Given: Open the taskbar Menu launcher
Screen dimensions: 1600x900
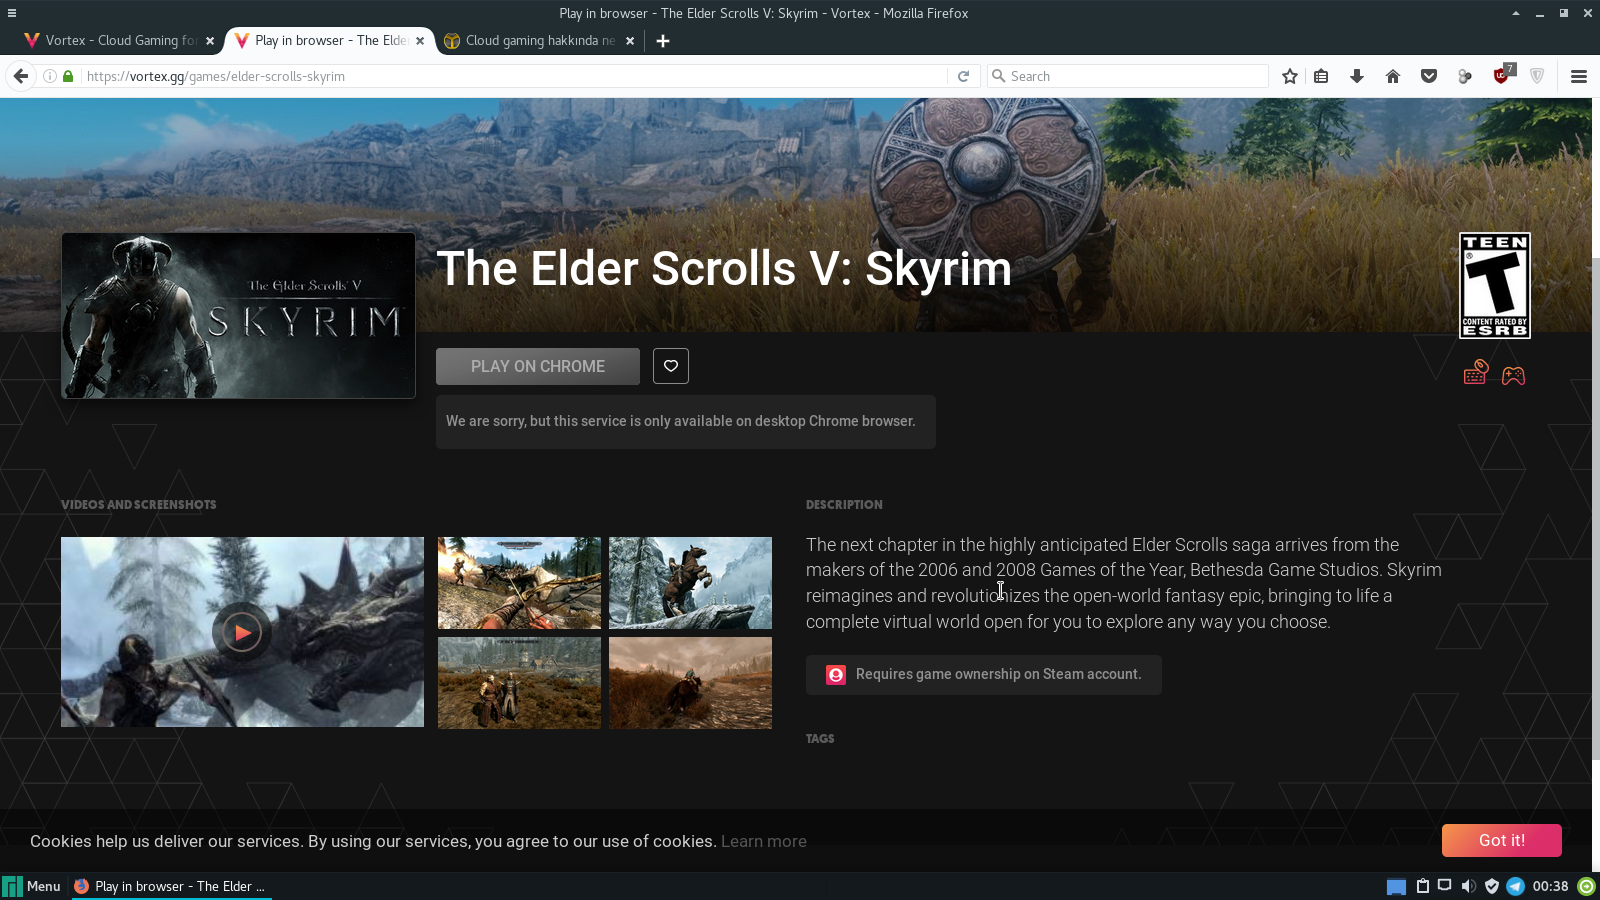Looking at the screenshot, I should (x=32, y=886).
